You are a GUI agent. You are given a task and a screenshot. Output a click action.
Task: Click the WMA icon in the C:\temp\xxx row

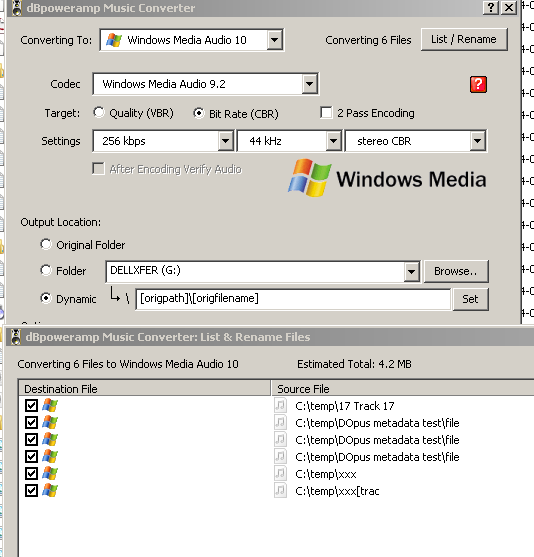point(50,474)
